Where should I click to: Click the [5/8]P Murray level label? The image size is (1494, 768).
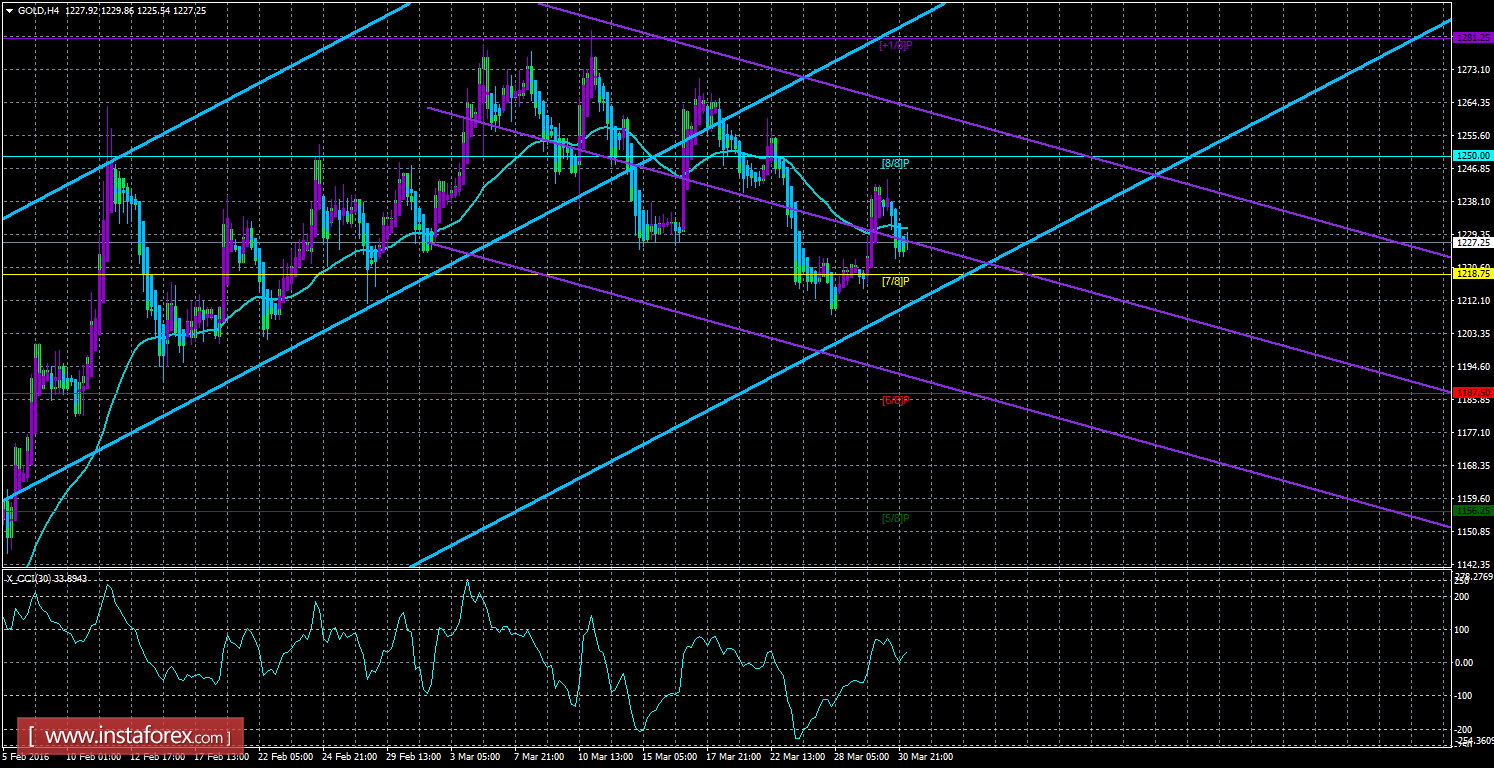click(895, 518)
